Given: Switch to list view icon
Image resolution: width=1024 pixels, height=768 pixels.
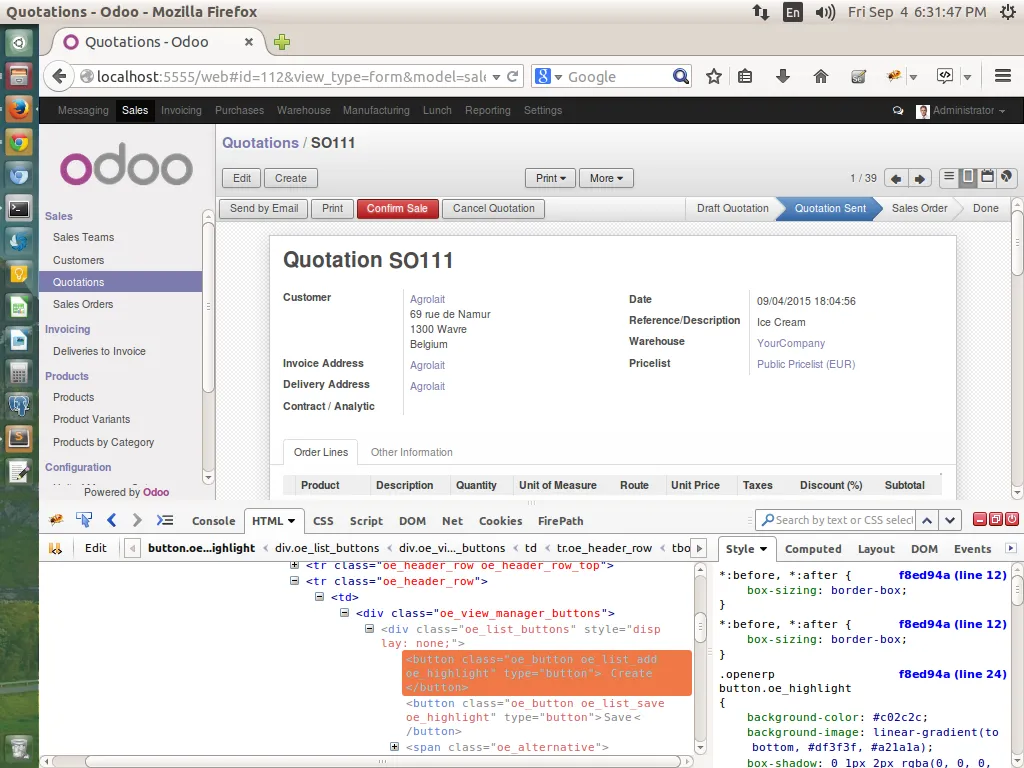Looking at the screenshot, I should (949, 177).
